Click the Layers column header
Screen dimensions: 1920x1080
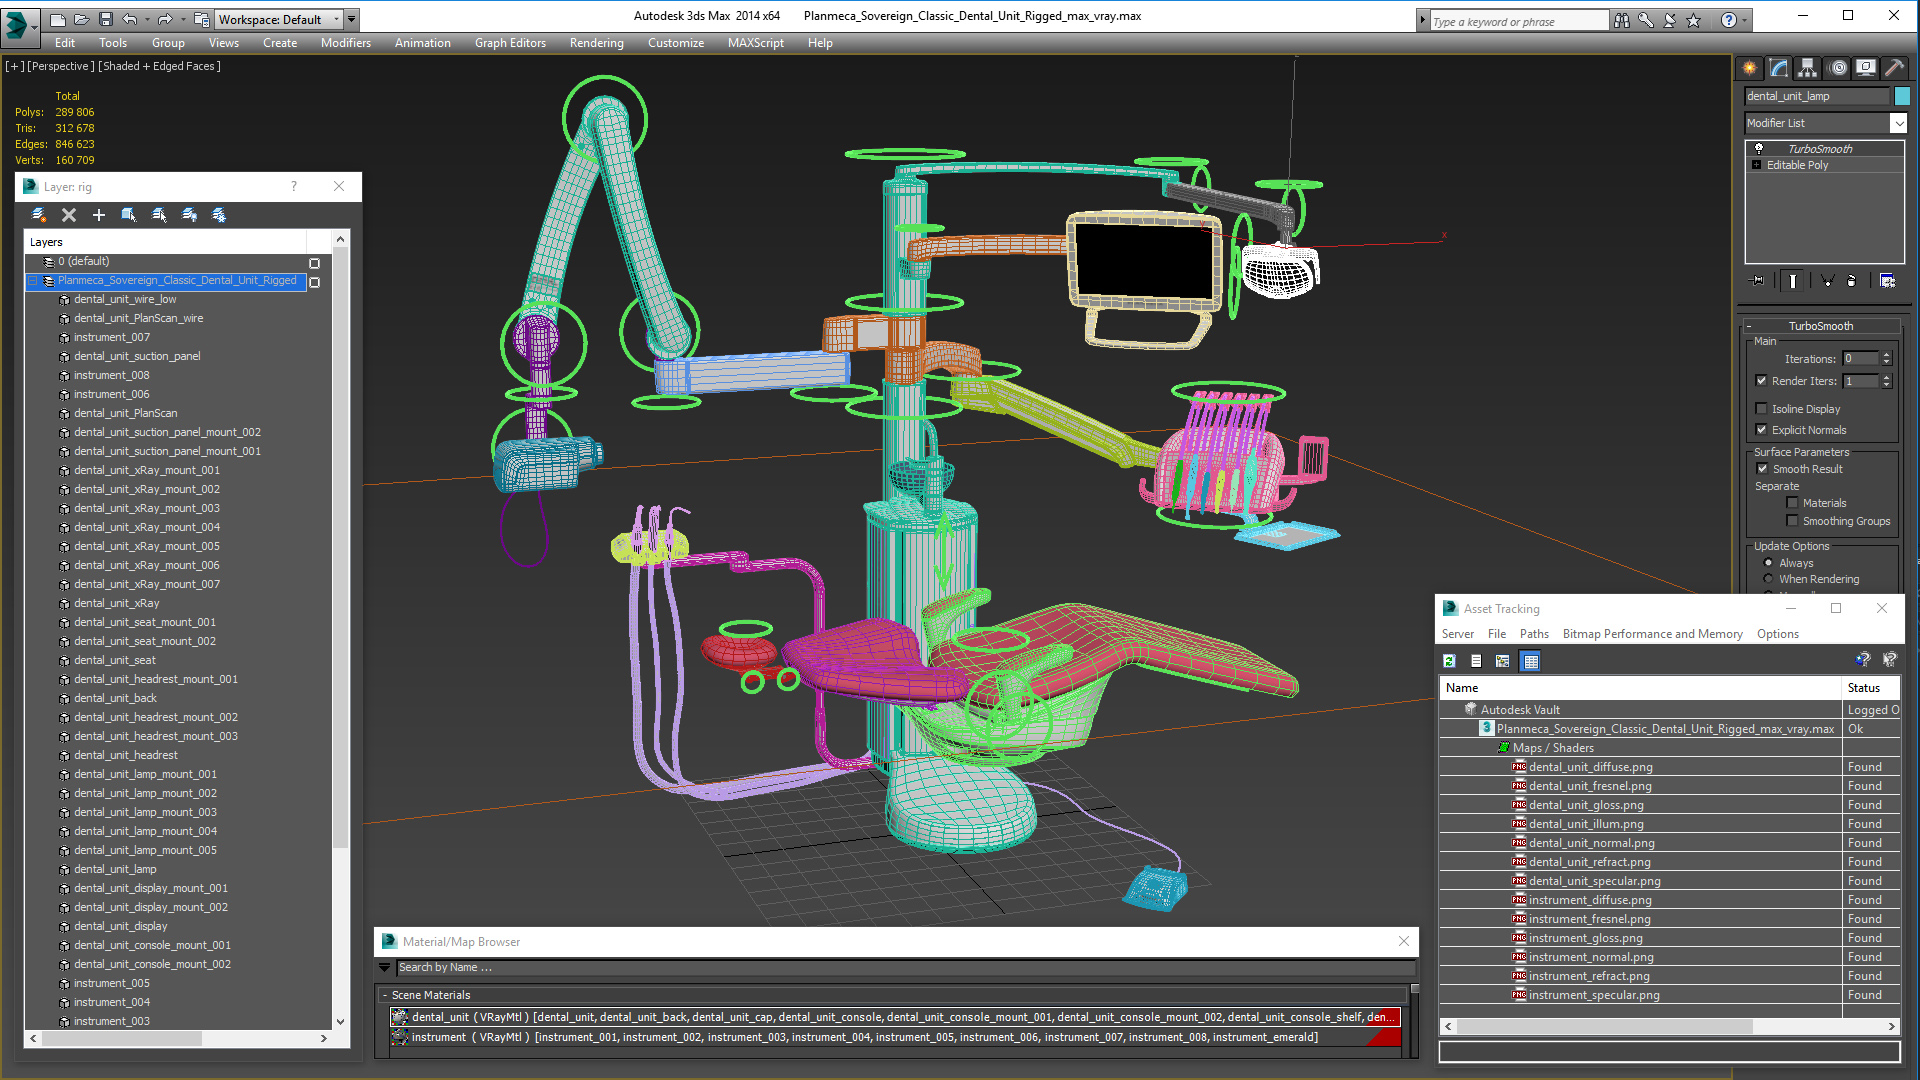[x=165, y=242]
